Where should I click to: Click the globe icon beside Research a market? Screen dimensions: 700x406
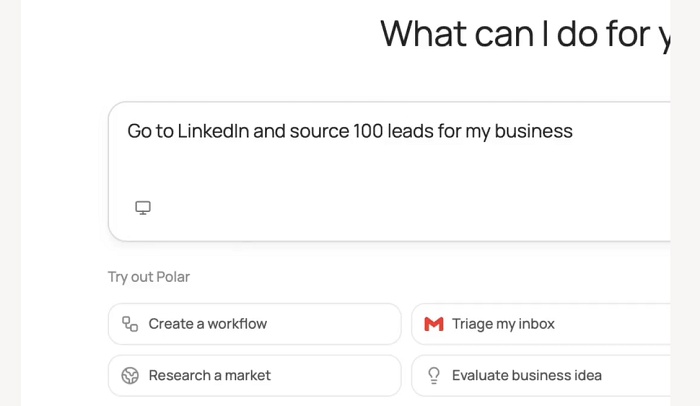pyautogui.click(x=130, y=376)
